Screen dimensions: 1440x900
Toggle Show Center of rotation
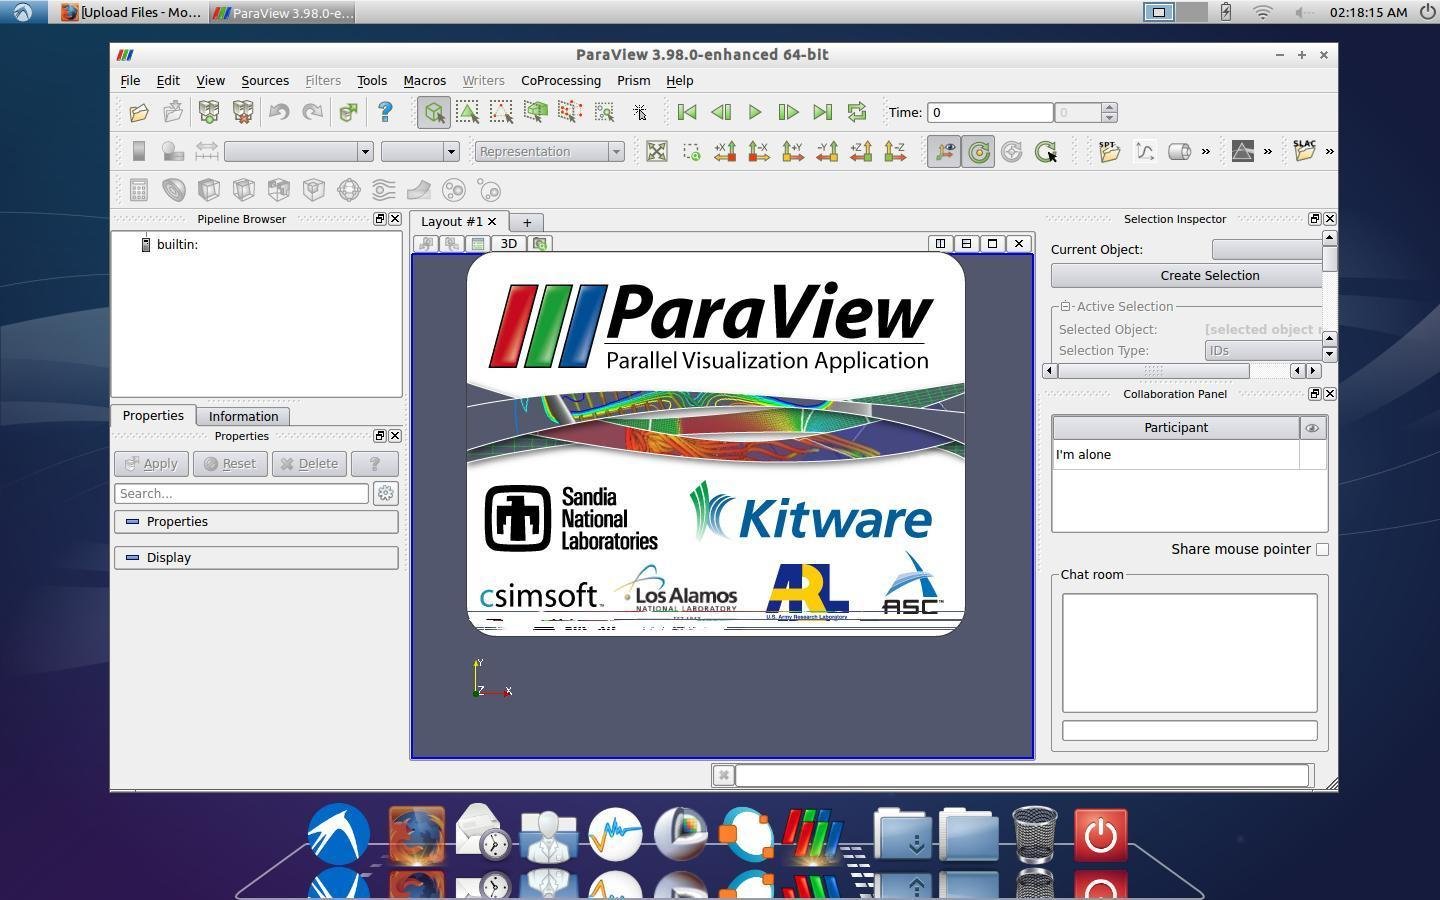978,151
